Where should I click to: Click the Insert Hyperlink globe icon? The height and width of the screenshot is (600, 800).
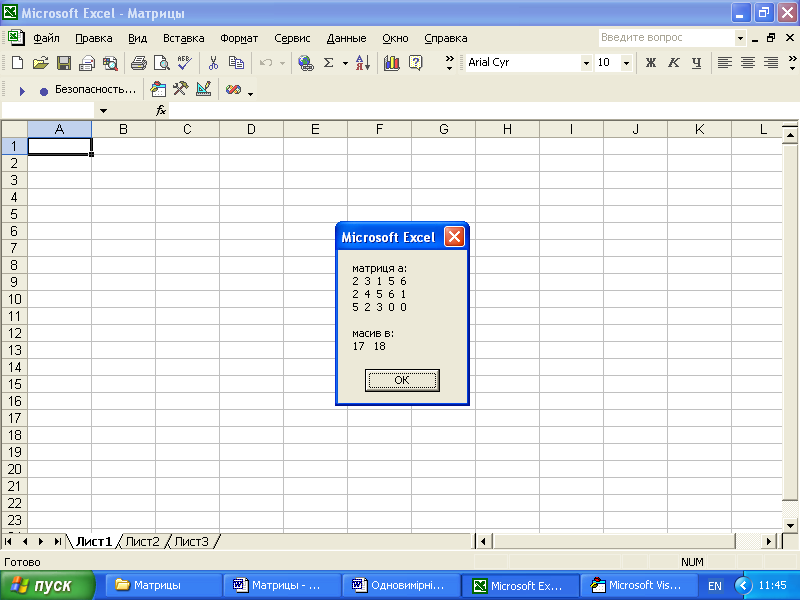306,63
